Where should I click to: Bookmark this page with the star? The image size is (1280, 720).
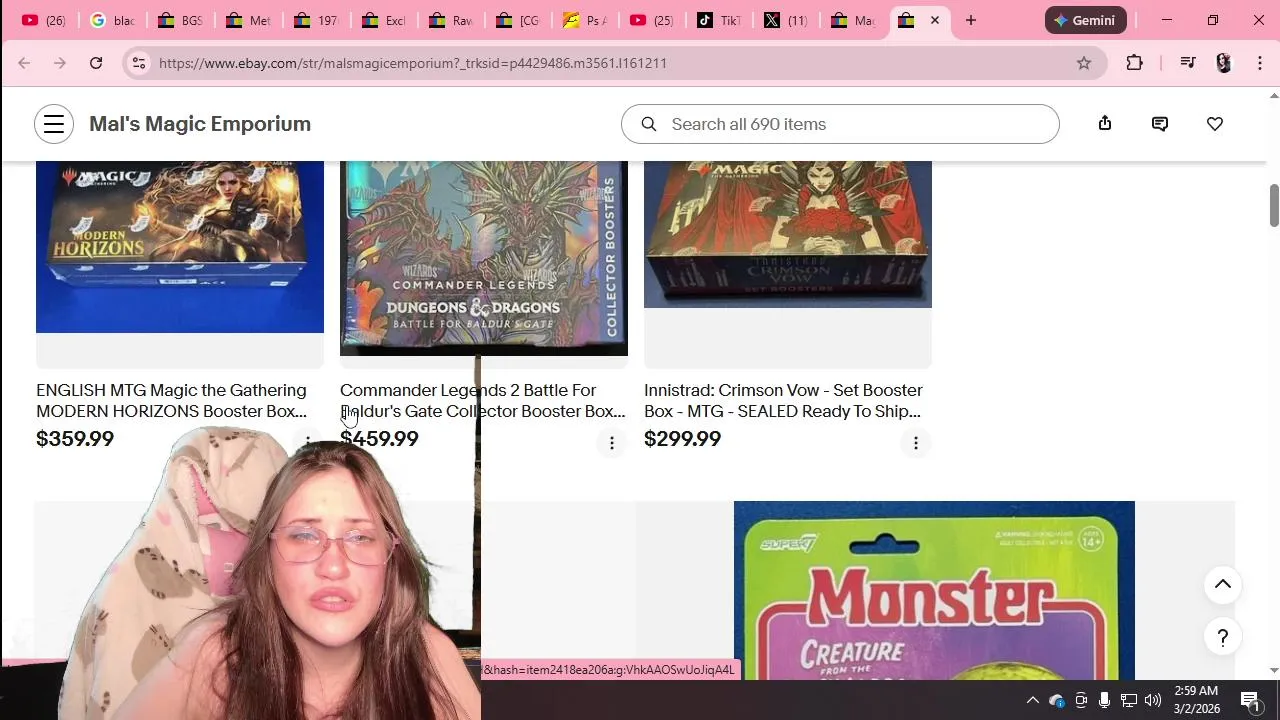tap(1084, 63)
